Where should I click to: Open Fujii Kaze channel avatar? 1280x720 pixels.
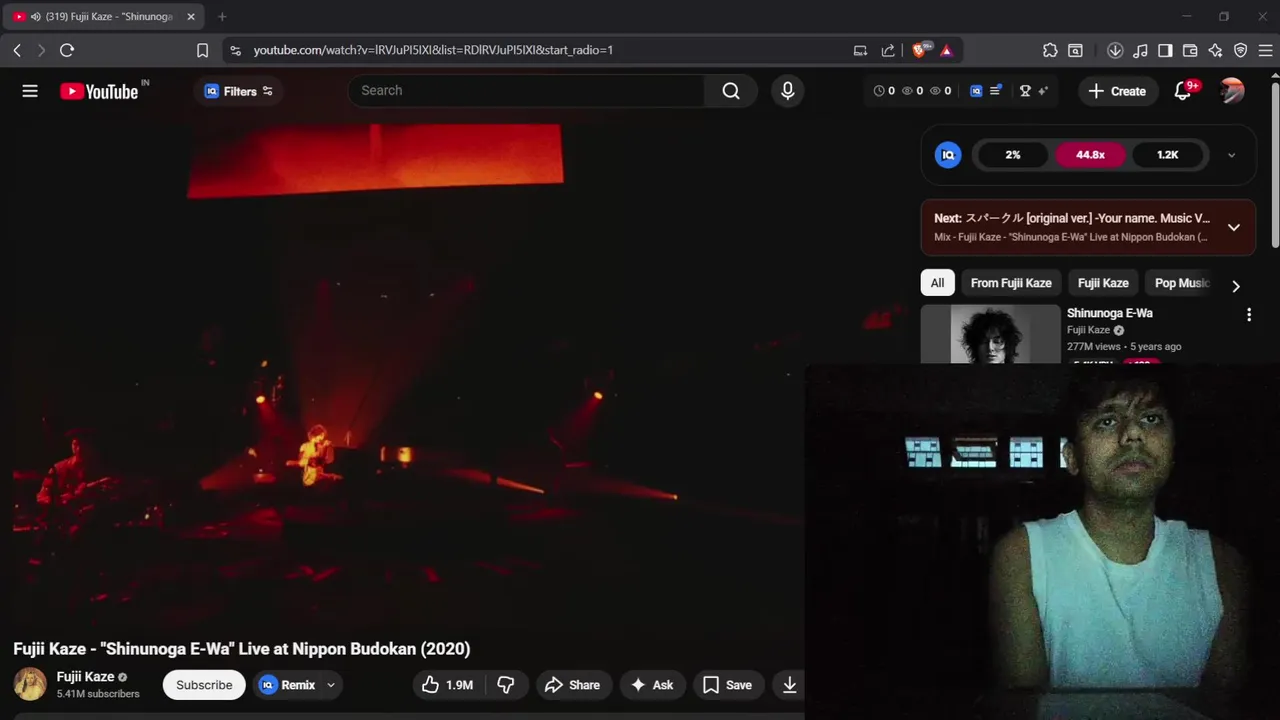coord(30,684)
